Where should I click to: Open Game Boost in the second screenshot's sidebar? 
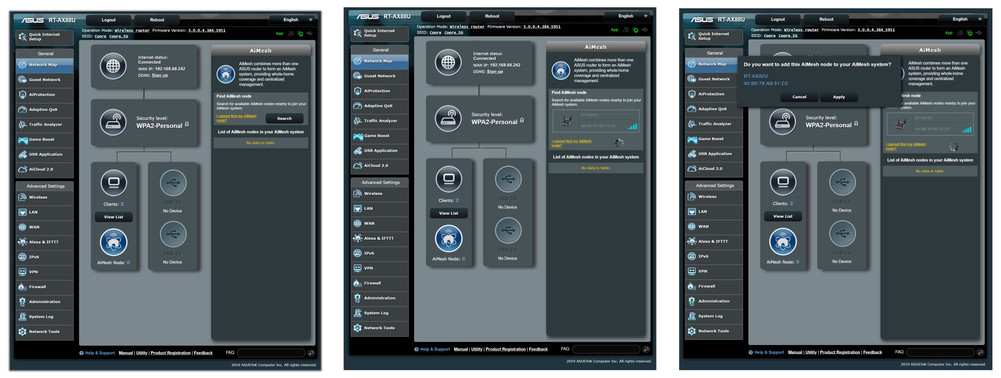coord(380,135)
